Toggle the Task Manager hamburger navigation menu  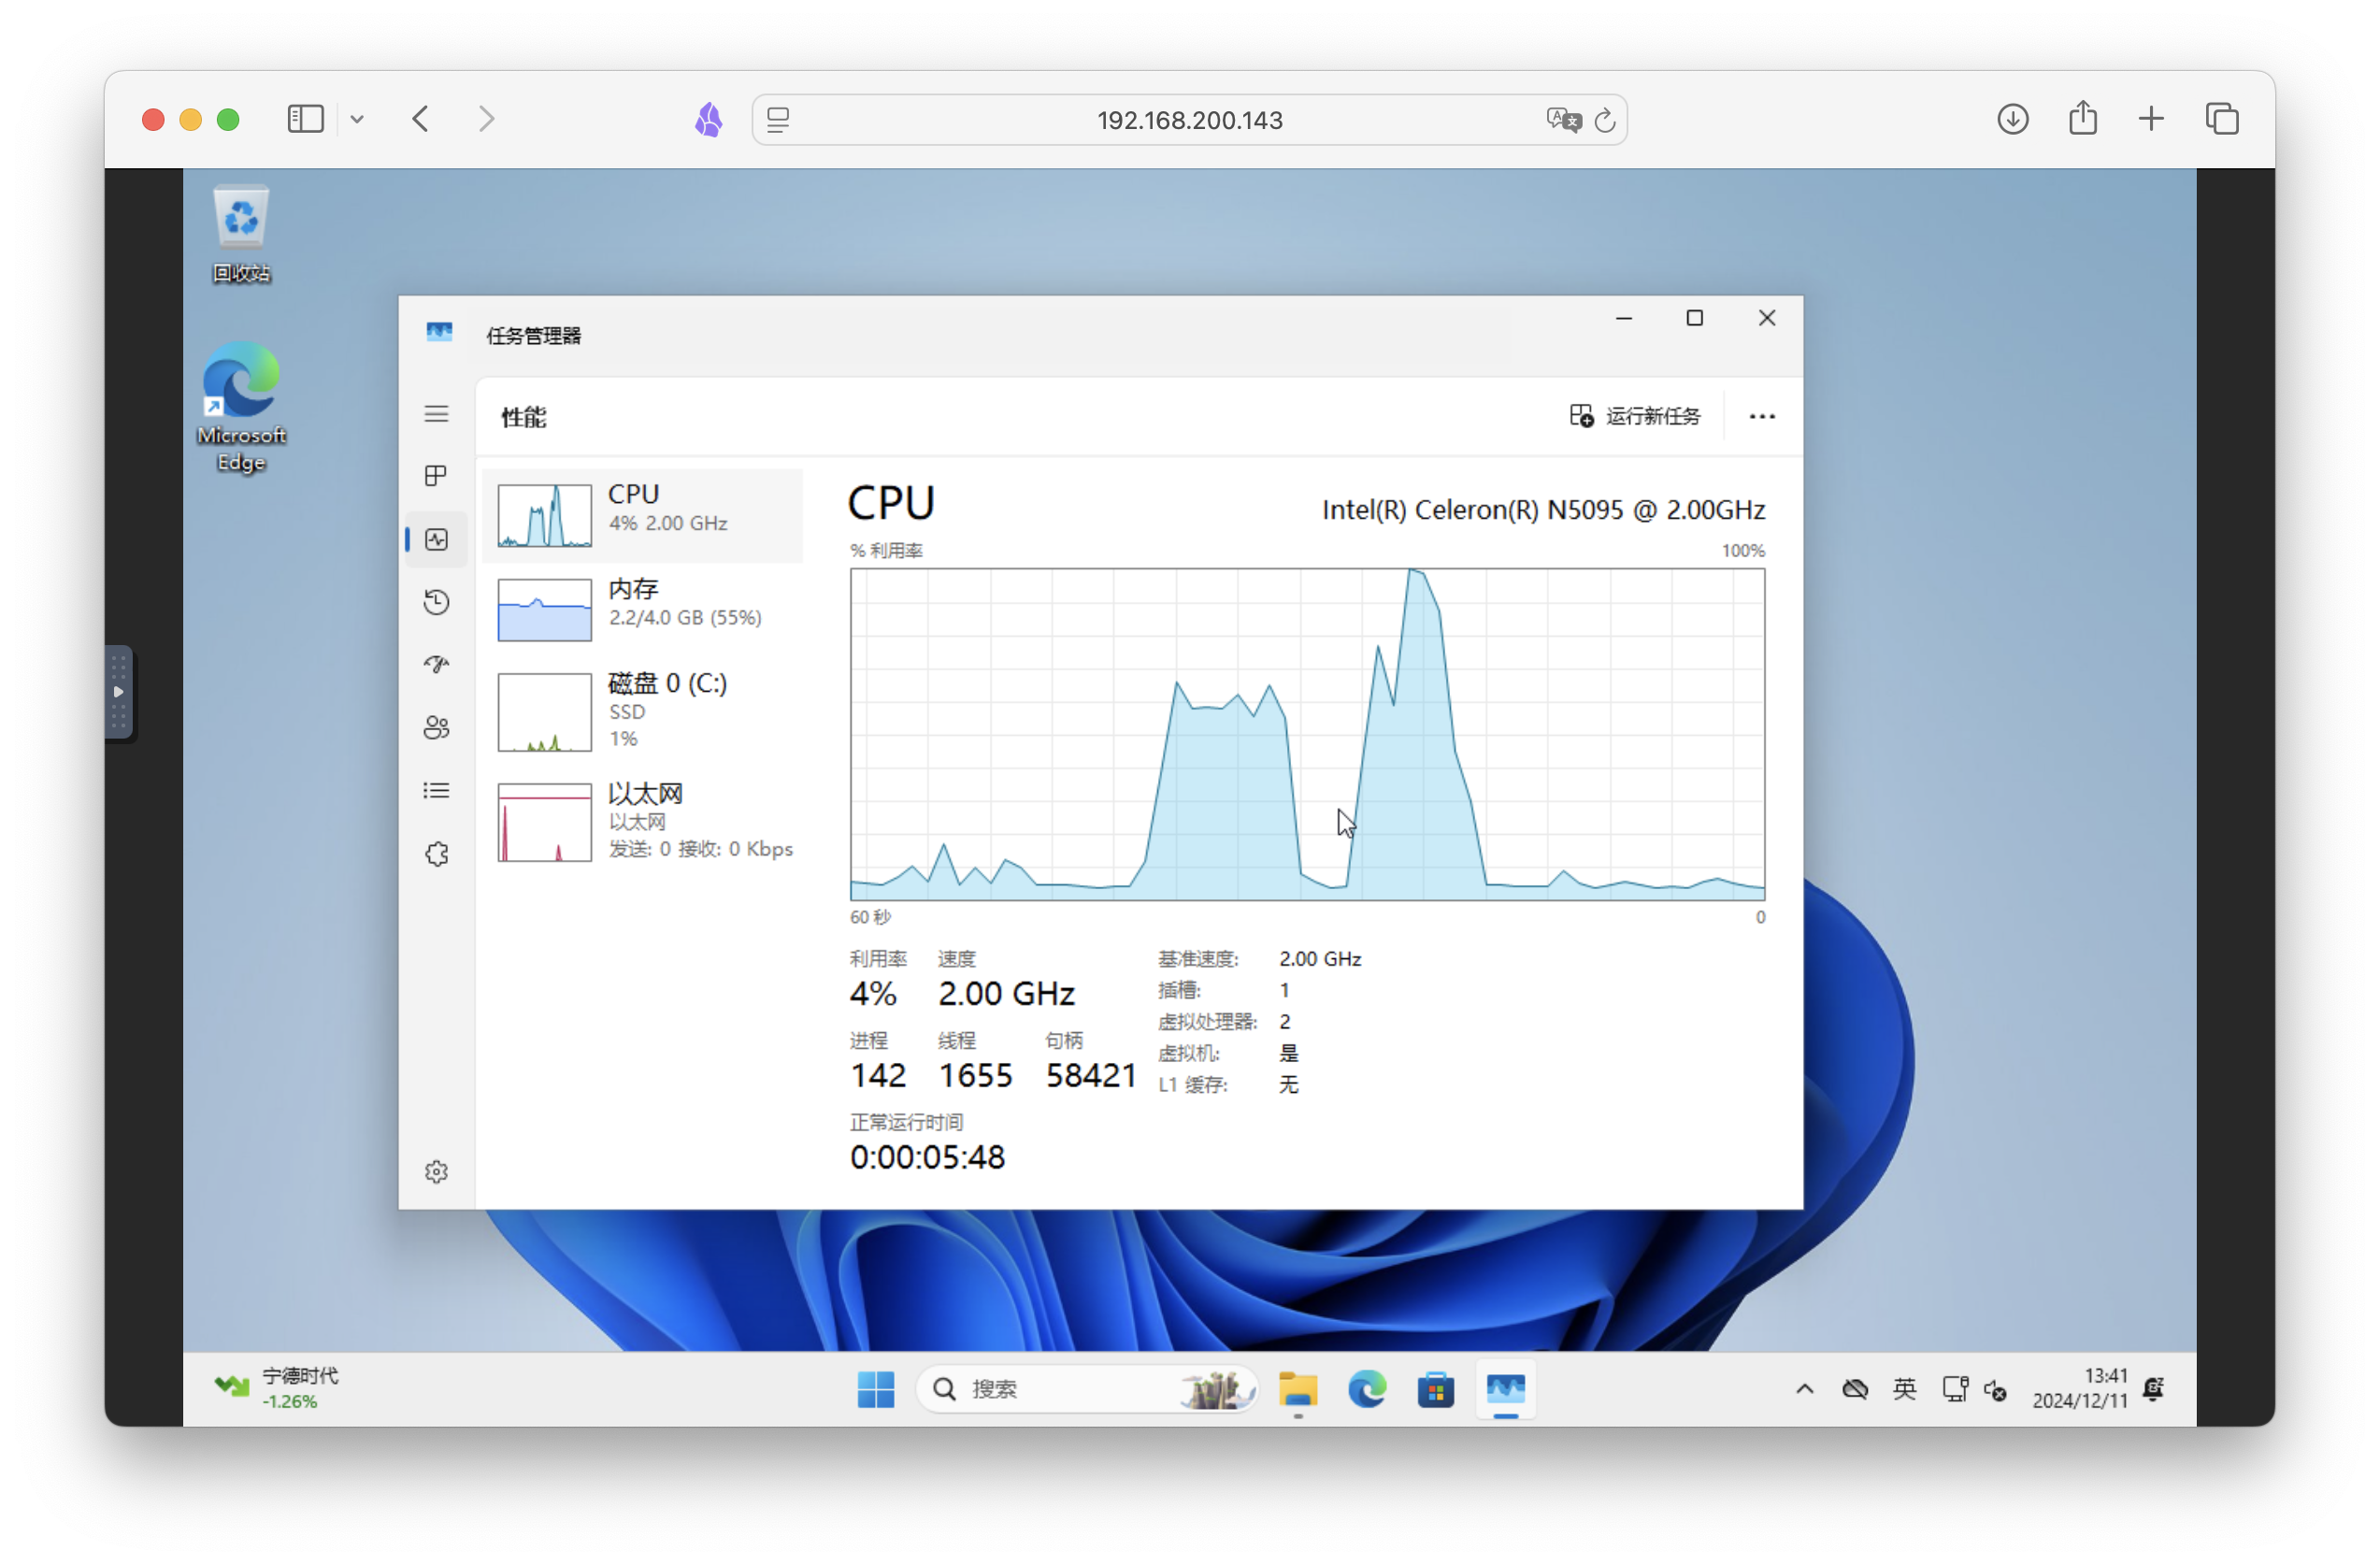click(x=436, y=414)
